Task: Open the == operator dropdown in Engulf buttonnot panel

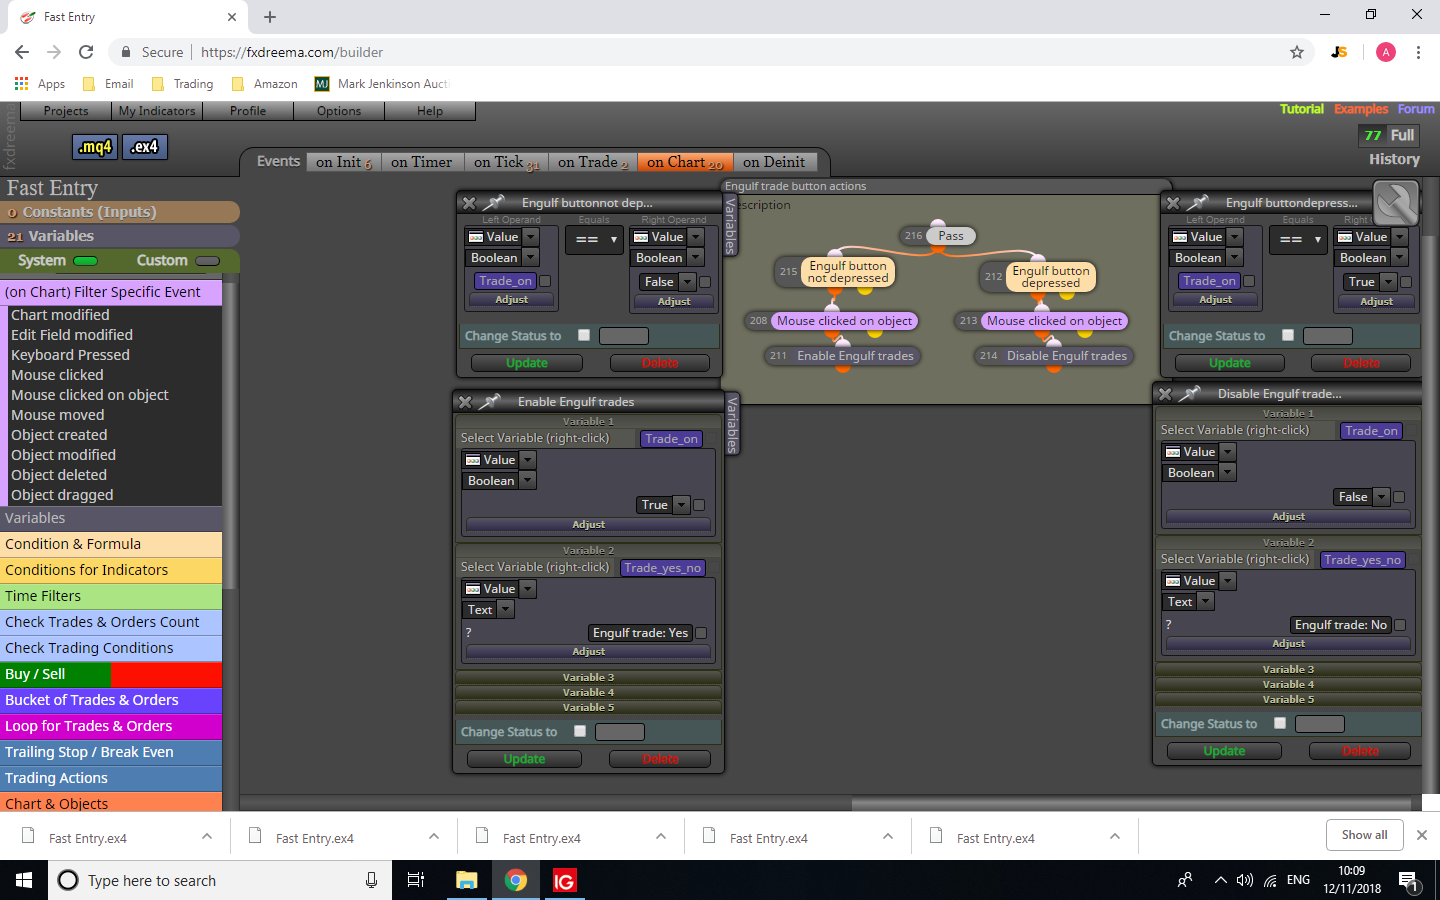Action: (x=594, y=240)
